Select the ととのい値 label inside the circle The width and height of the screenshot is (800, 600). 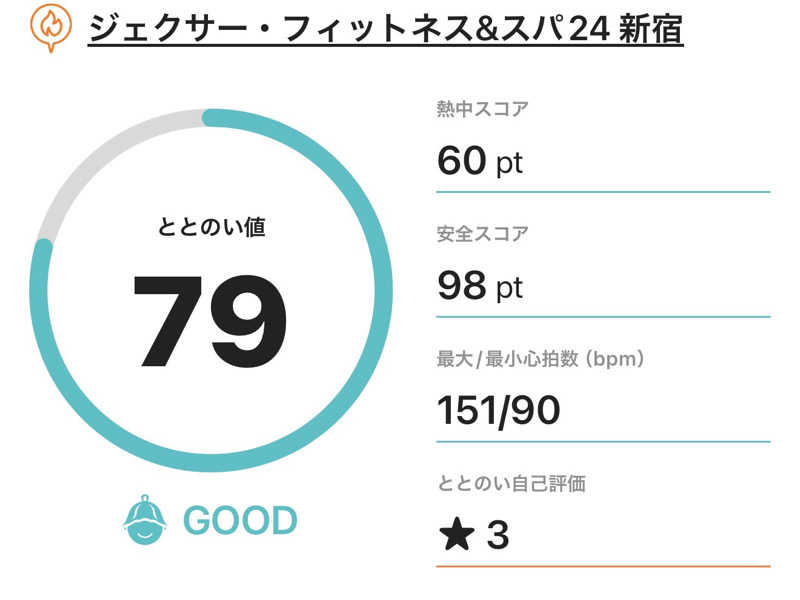point(211,227)
